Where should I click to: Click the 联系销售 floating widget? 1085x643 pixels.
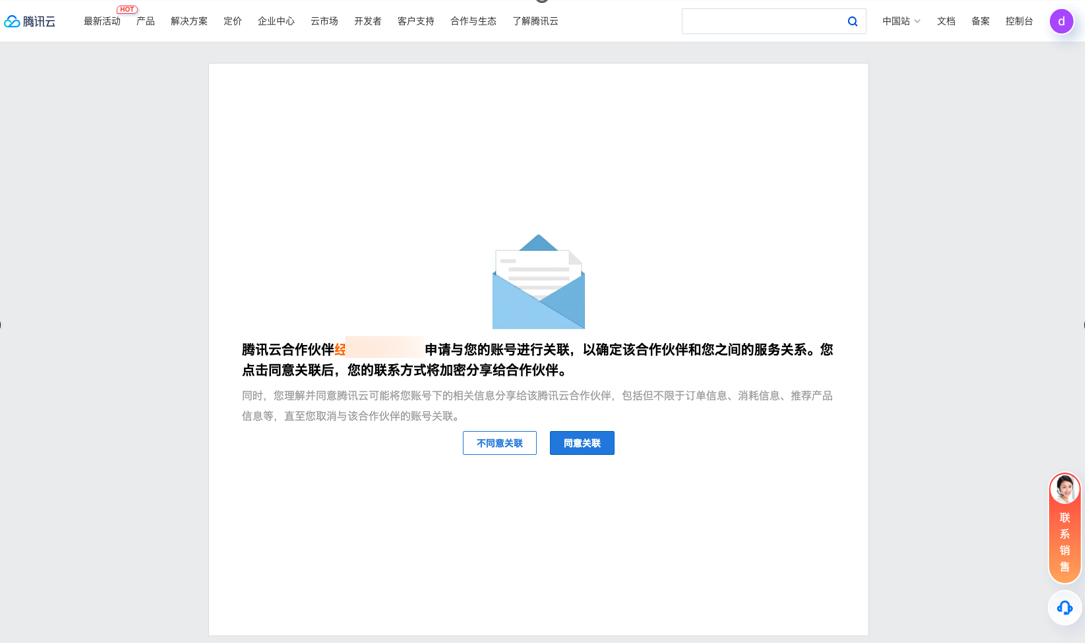coord(1064,527)
